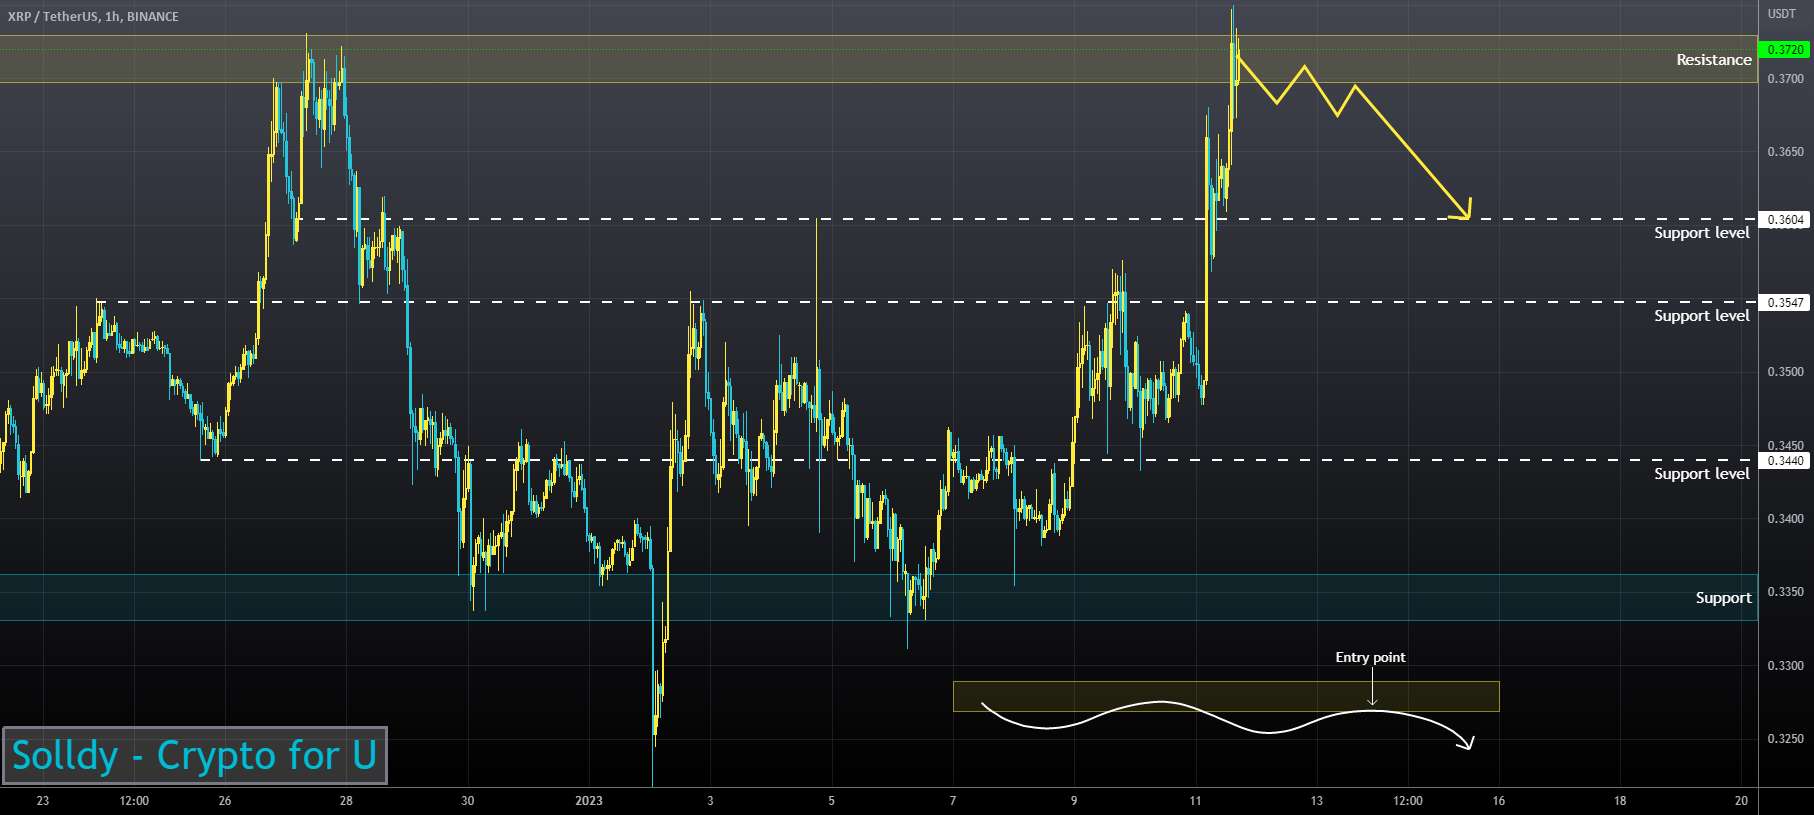
Task: Click the 9 date label on time axis
Action: [1074, 801]
